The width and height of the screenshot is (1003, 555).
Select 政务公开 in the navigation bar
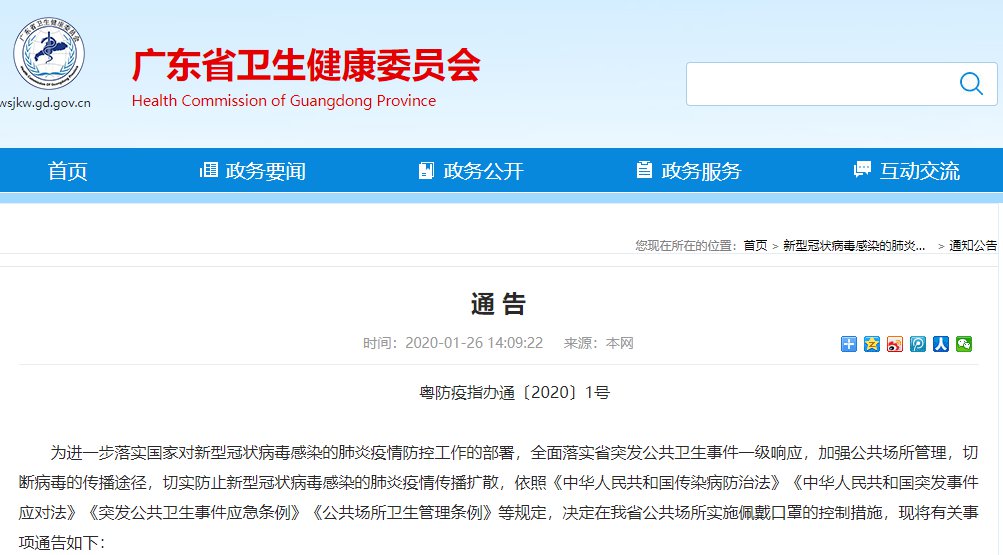click(471, 170)
